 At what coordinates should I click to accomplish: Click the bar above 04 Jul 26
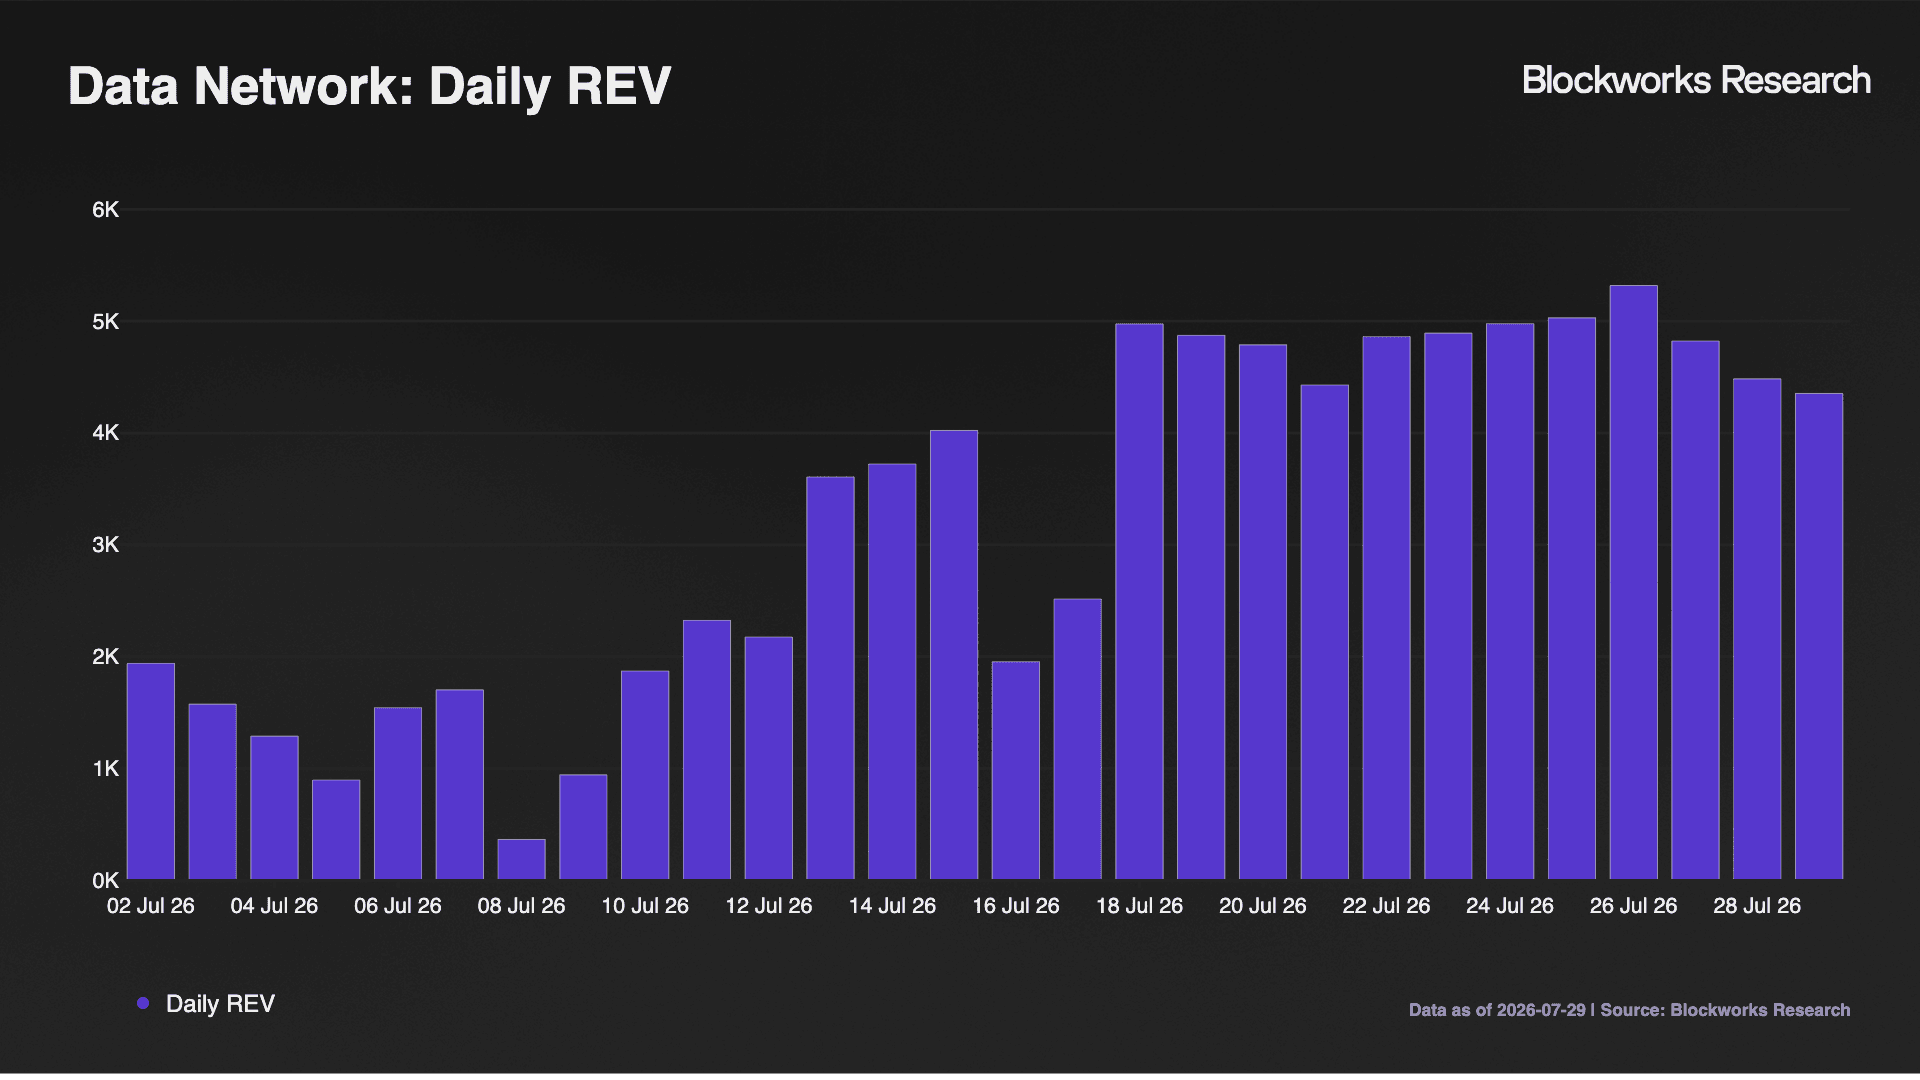(x=274, y=808)
